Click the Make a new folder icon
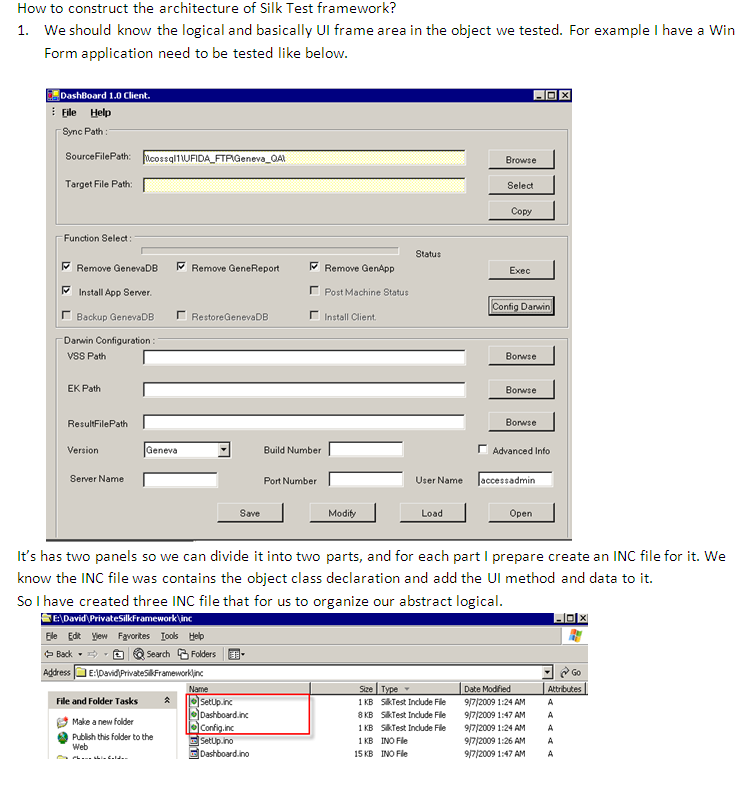The height and width of the screenshot is (790, 753). (x=62, y=722)
